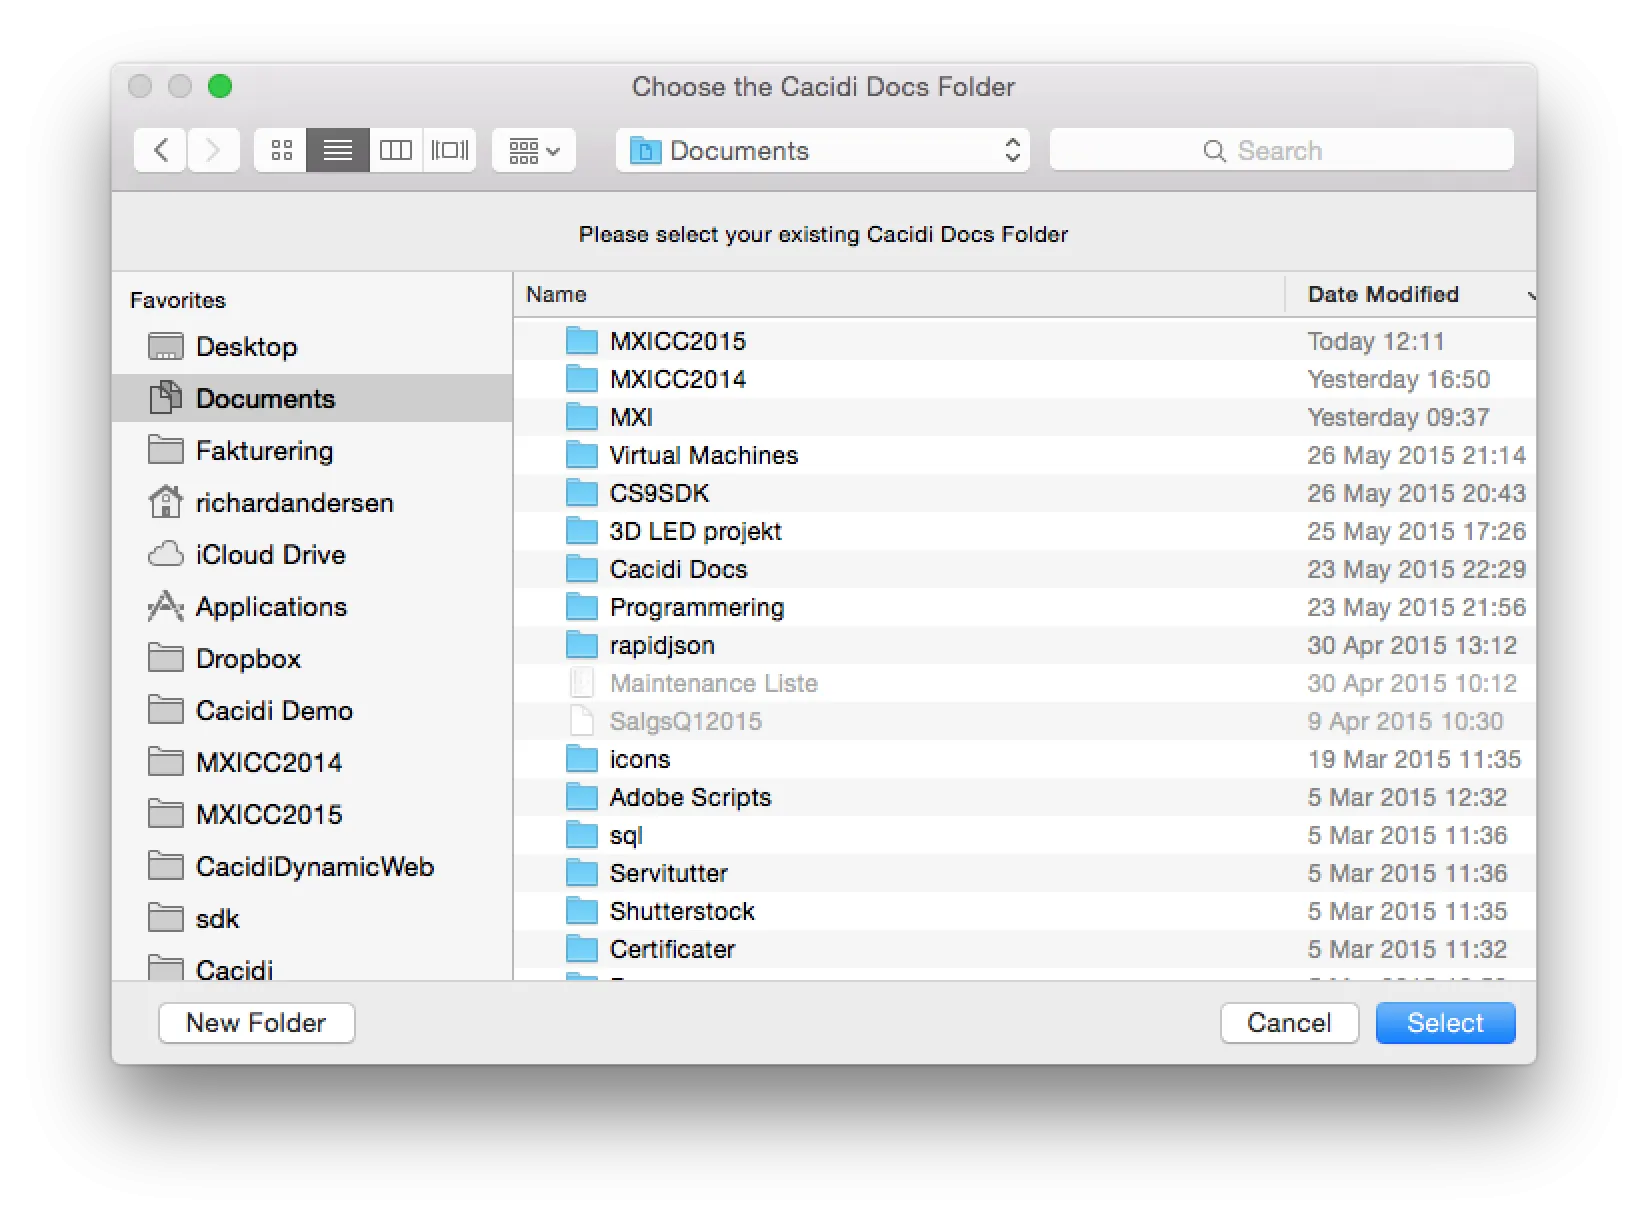Select the Cacidi Docs folder
The height and width of the screenshot is (1224, 1648).
point(678,569)
